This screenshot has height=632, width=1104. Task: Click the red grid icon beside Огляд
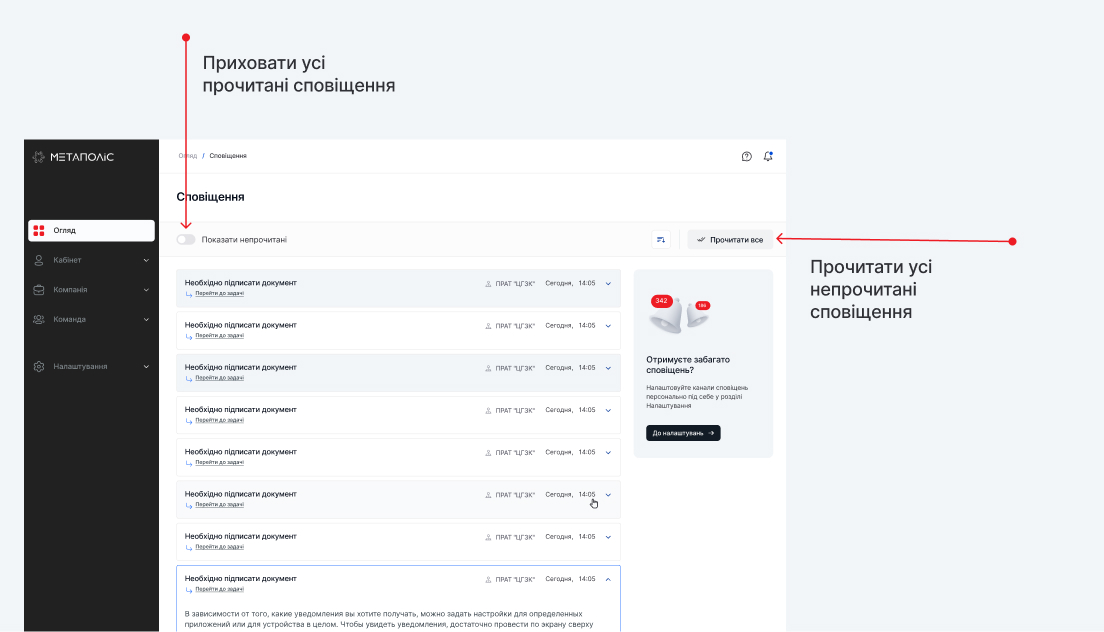tap(39, 231)
